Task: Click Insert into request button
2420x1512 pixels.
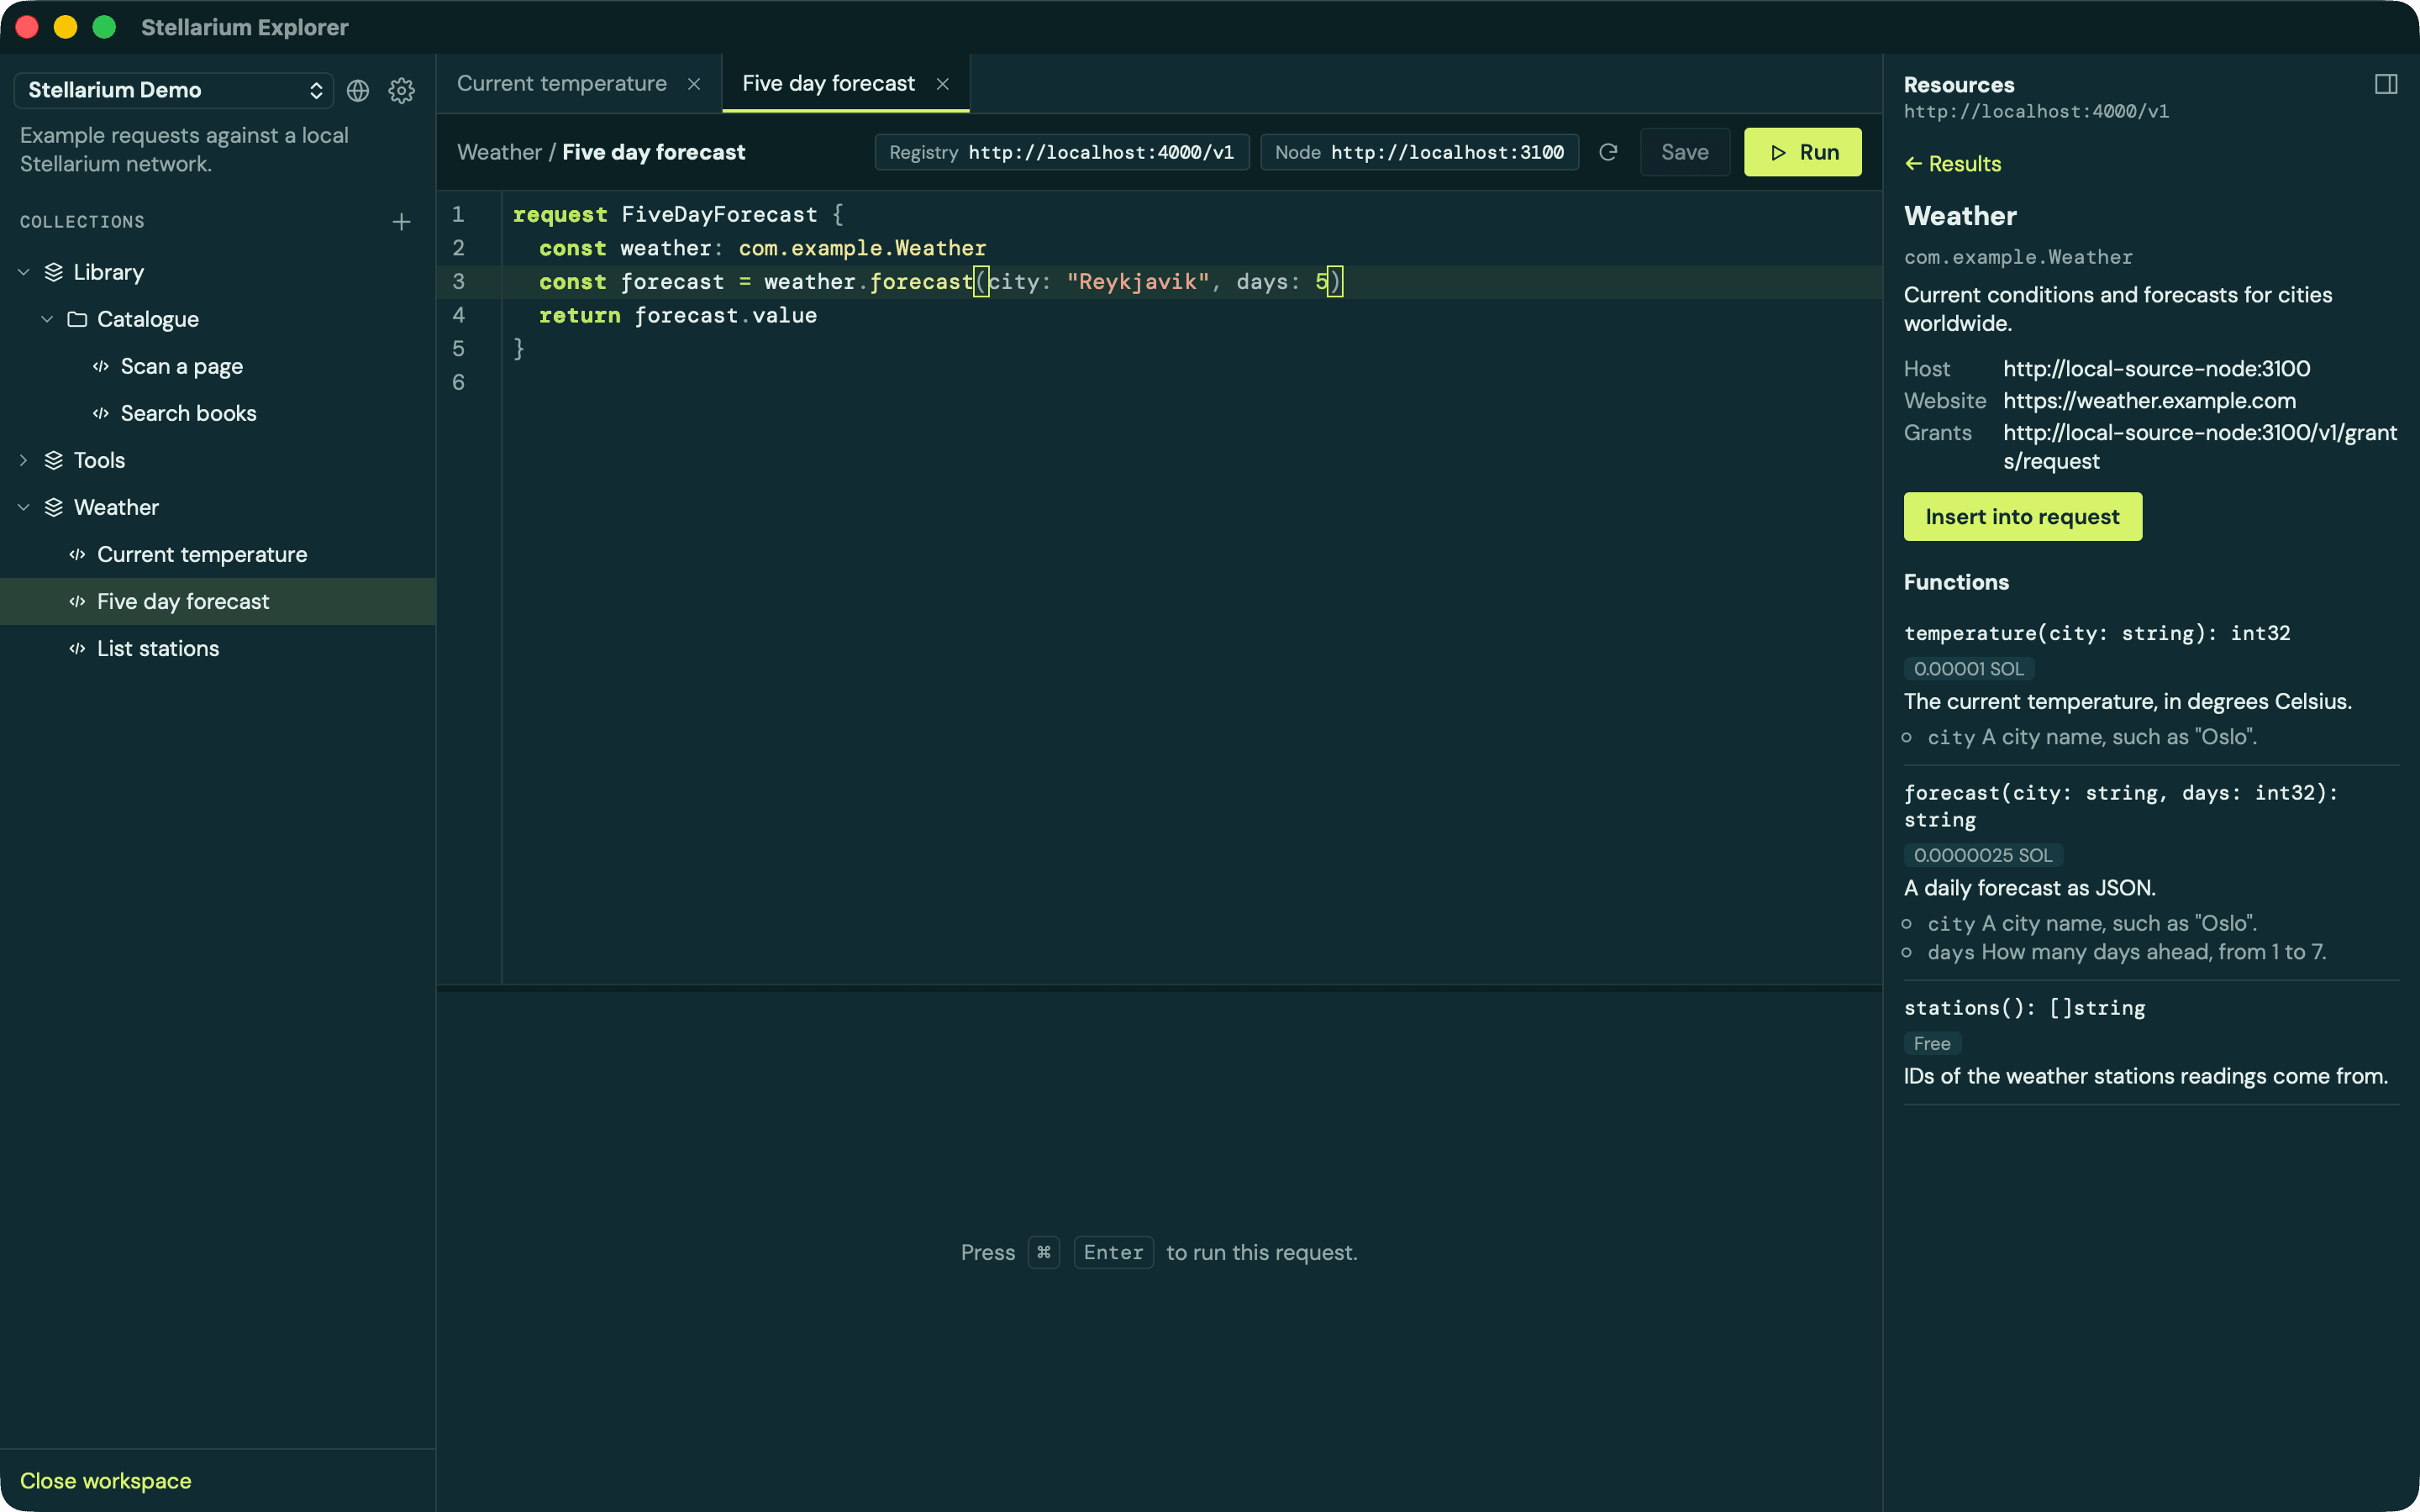Action: point(2022,516)
